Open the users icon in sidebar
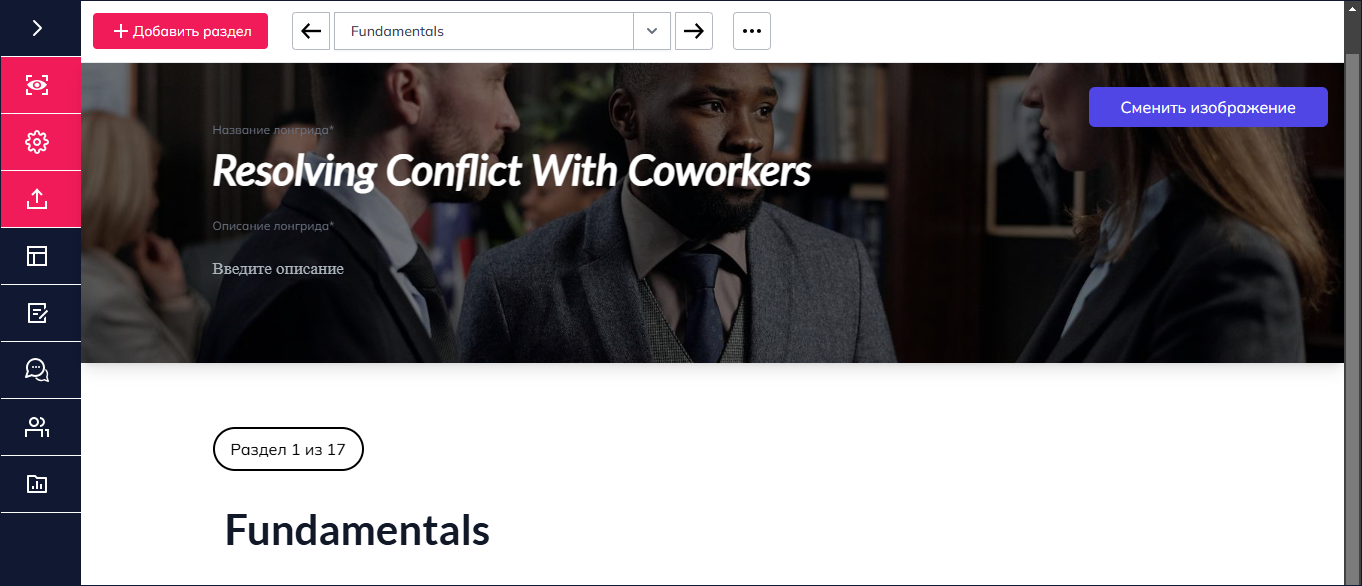The width and height of the screenshot is (1362, 586). point(37,427)
